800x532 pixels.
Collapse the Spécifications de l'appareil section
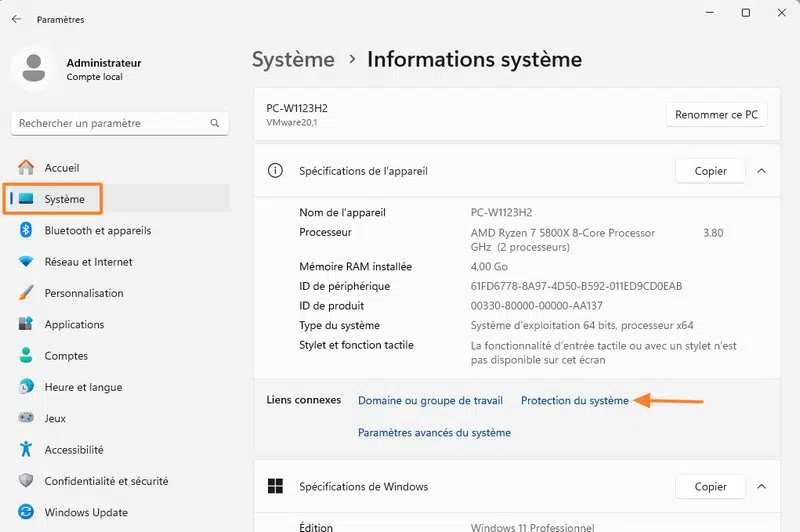click(x=762, y=171)
